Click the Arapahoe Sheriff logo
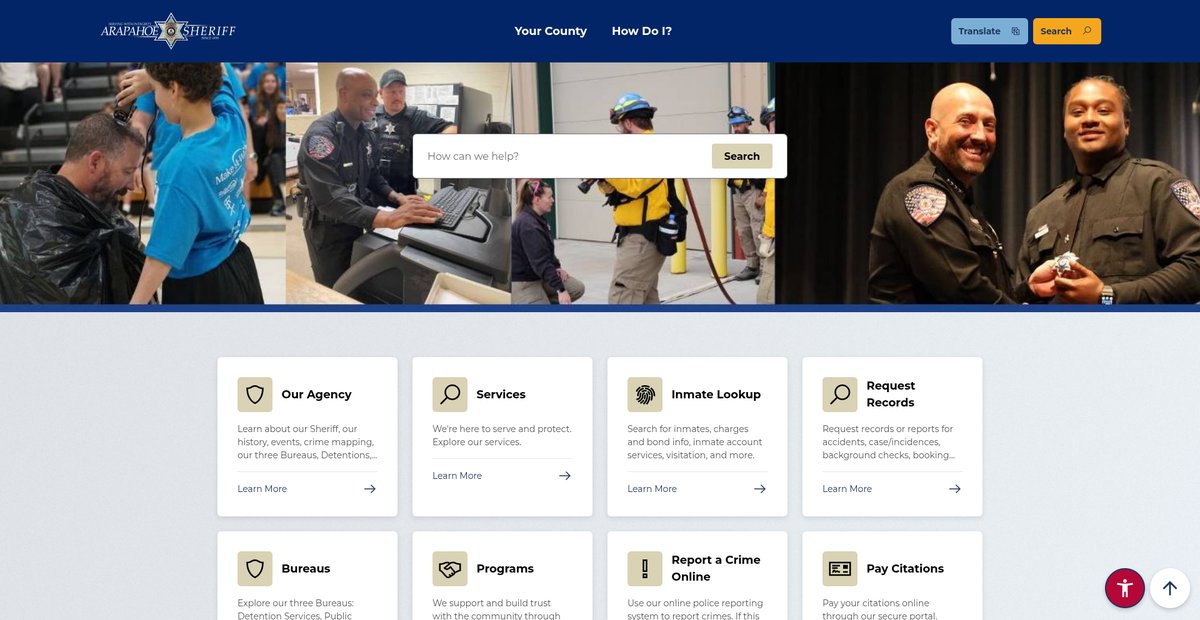 (168, 31)
